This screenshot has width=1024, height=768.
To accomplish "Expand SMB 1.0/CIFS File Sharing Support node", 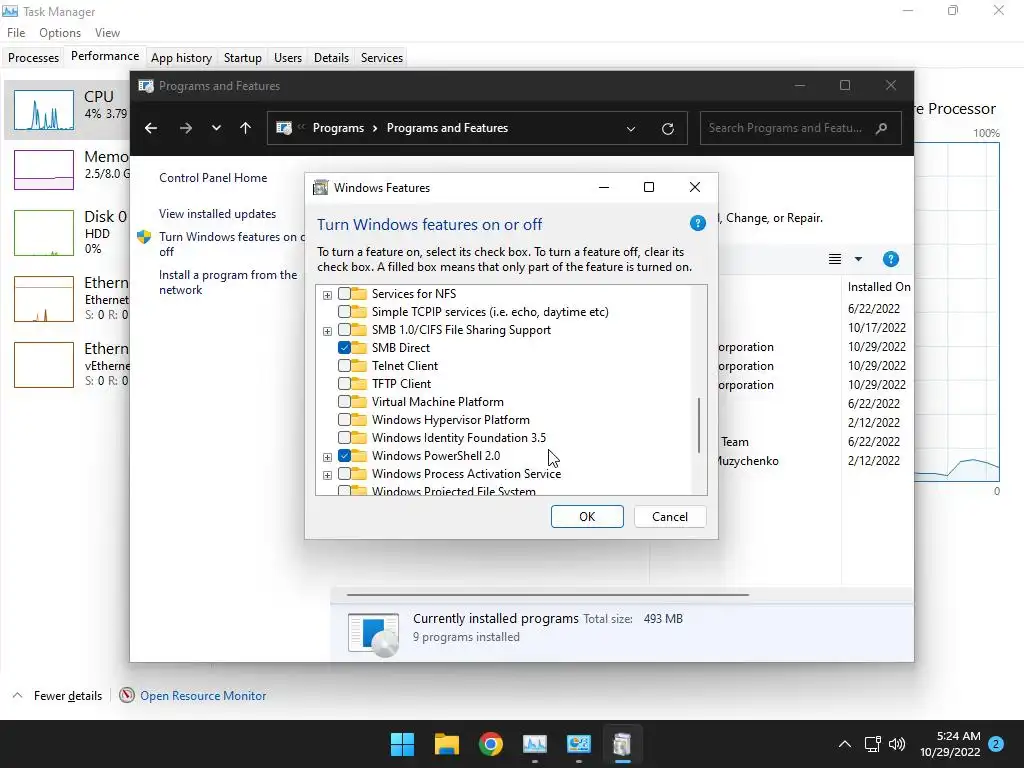I will coord(327,331).
